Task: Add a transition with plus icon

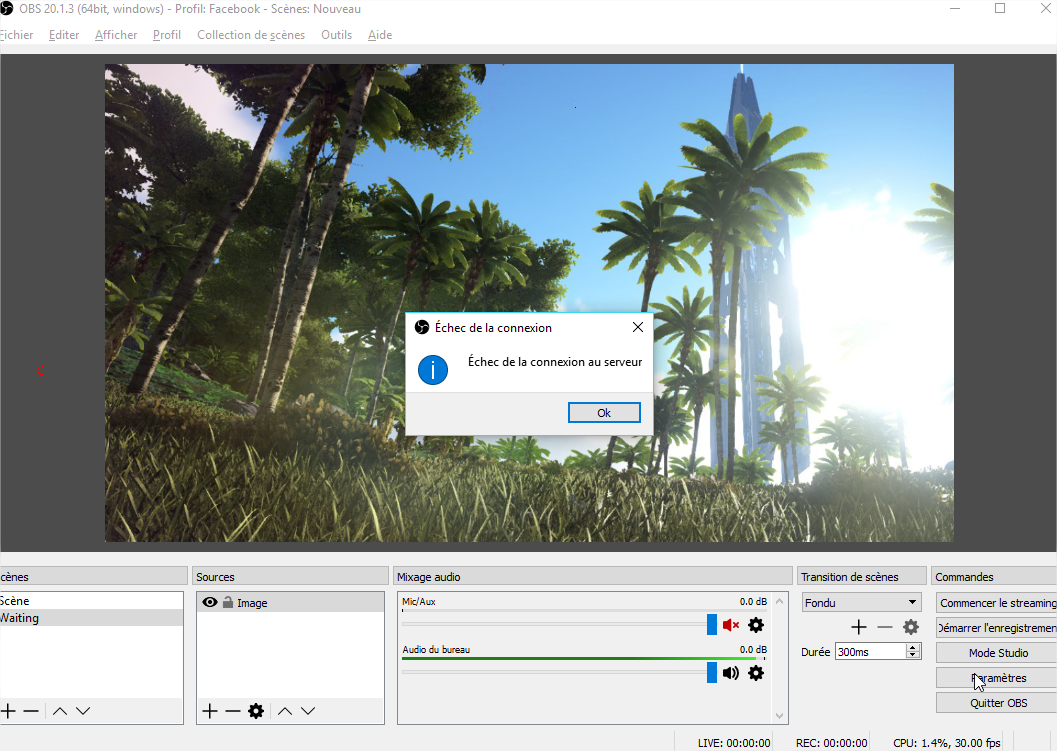Action: pos(859,627)
